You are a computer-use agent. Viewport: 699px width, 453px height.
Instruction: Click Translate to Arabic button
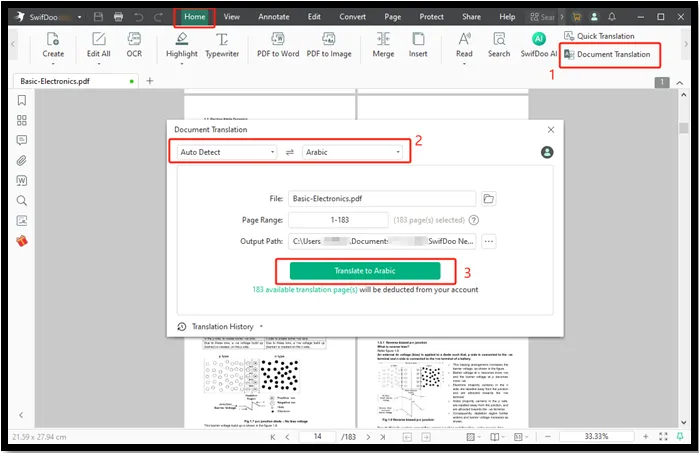pyautogui.click(x=365, y=271)
